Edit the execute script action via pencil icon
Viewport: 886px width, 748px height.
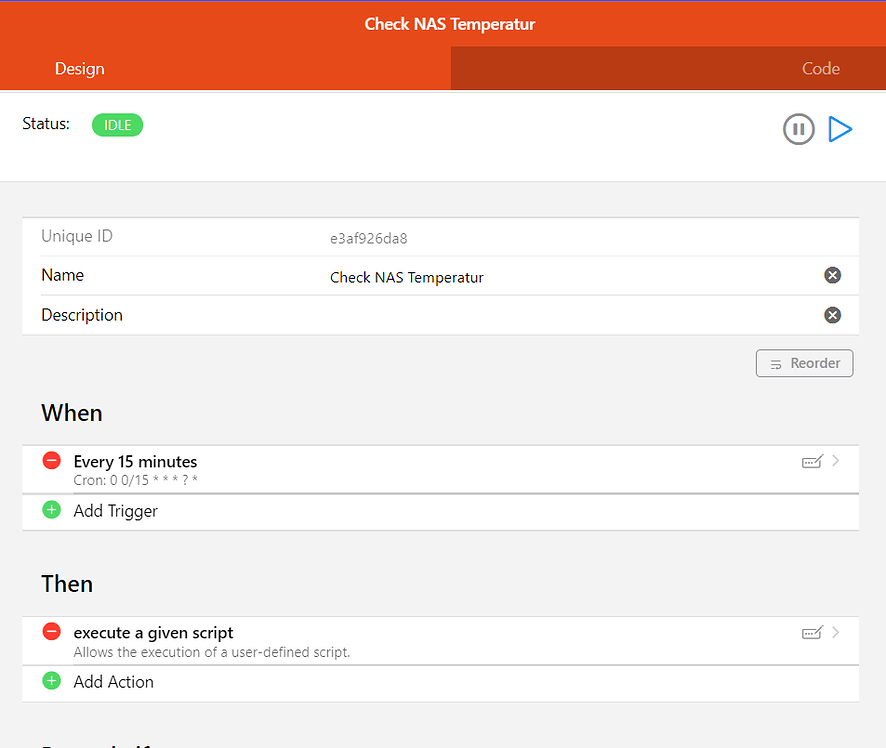pos(812,632)
